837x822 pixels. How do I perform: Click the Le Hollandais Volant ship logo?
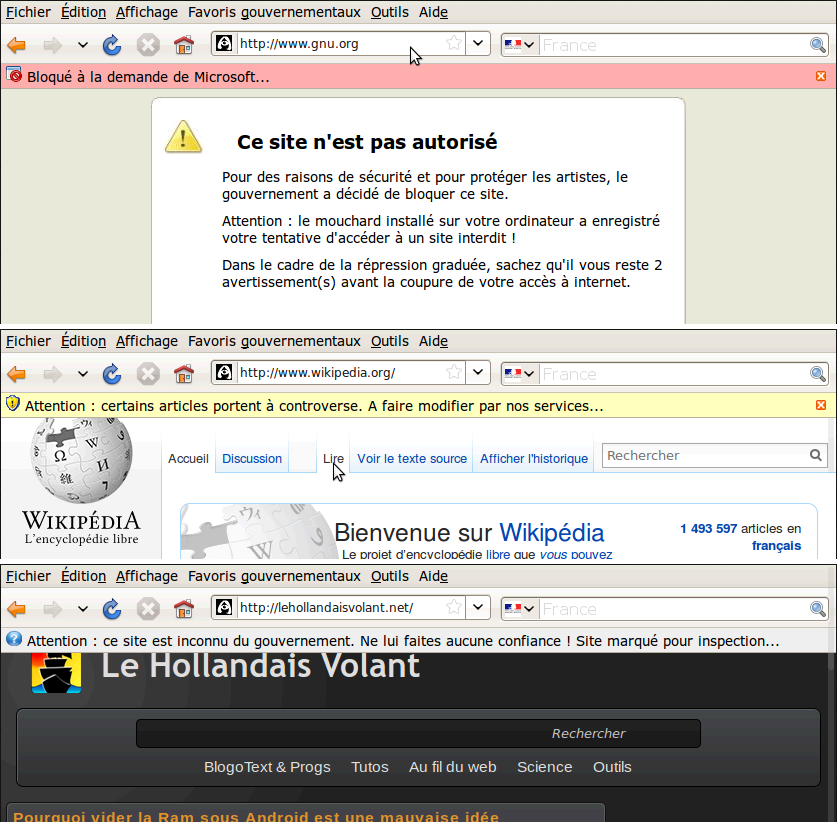(x=56, y=673)
